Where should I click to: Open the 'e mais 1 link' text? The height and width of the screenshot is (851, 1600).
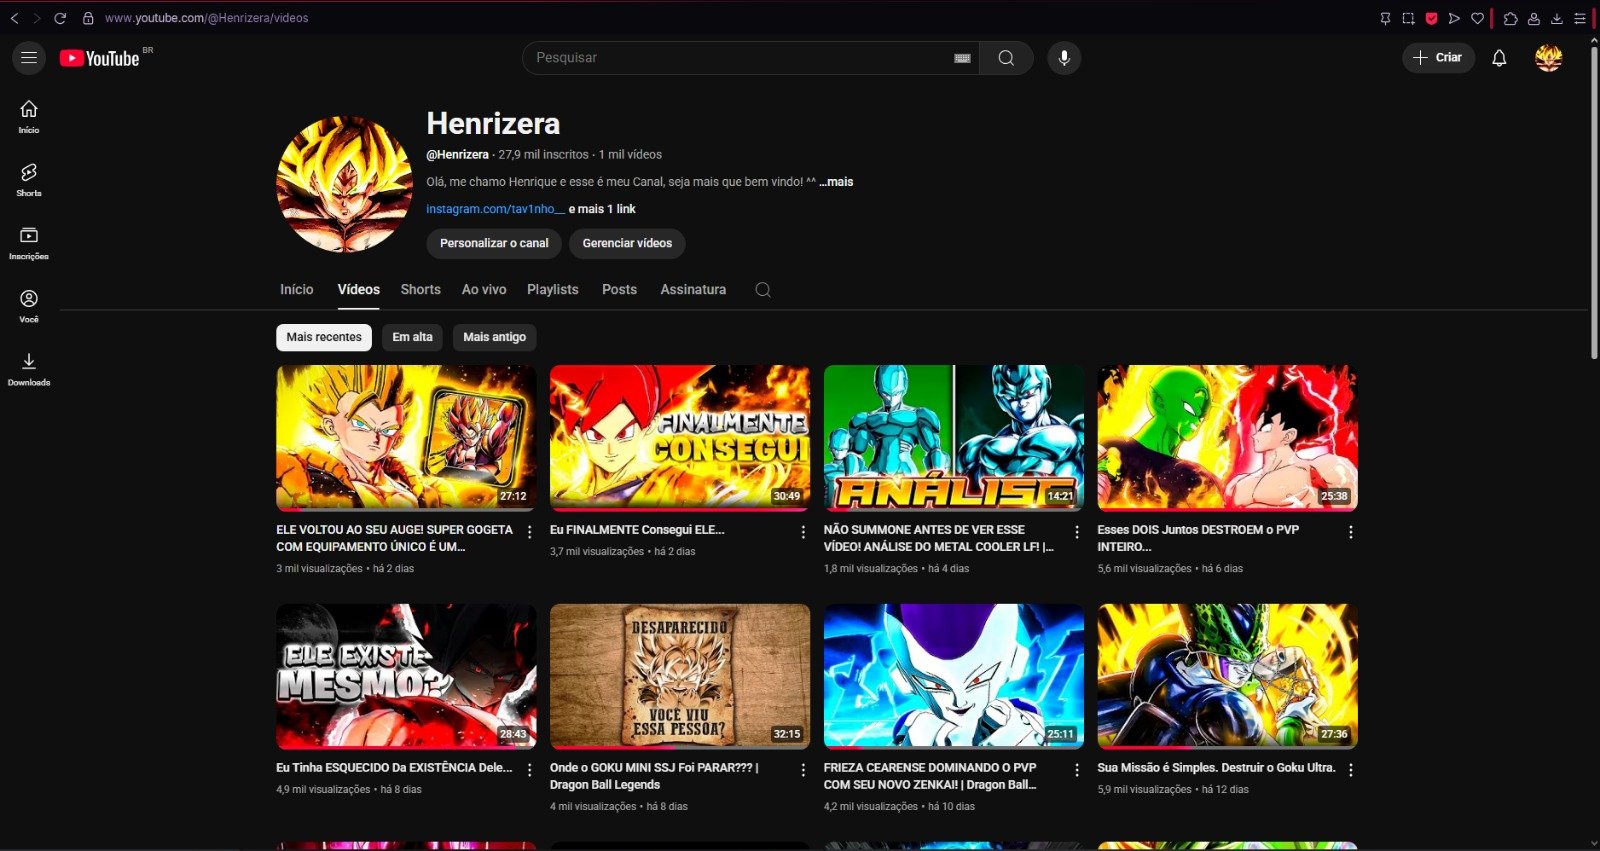602,209
